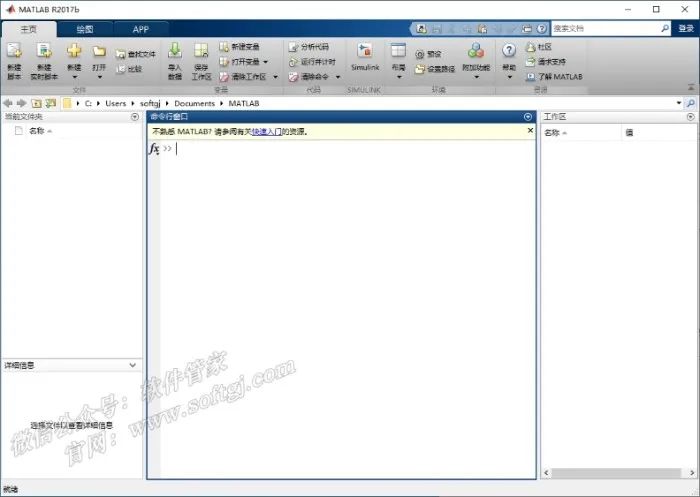Expand the New (新建) dropdown arrow
The image size is (700, 497).
74,77
